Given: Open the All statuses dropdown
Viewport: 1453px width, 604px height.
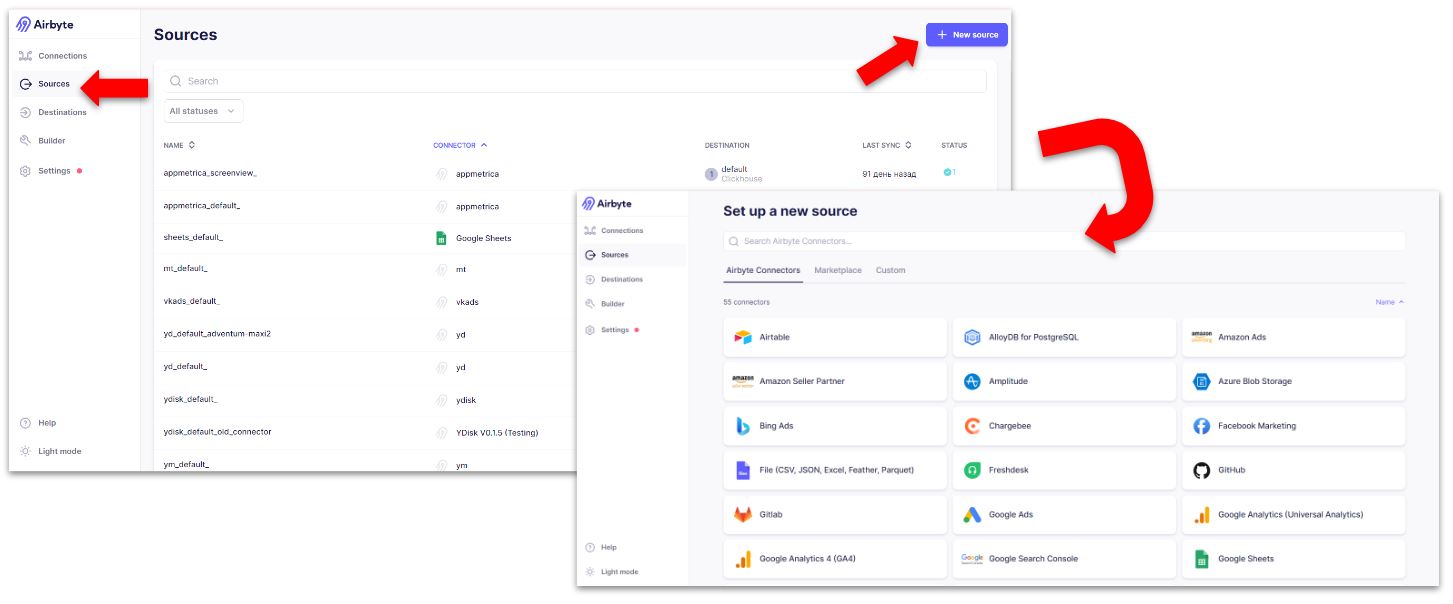Looking at the screenshot, I should 203,111.
